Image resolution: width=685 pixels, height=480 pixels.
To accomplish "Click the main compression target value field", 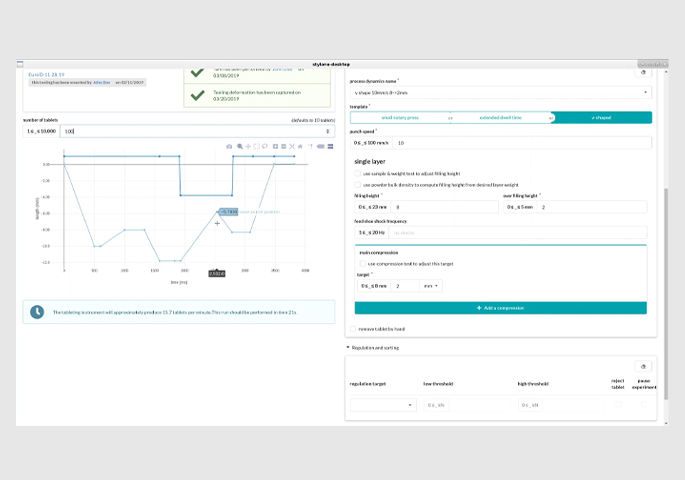I will coord(406,286).
